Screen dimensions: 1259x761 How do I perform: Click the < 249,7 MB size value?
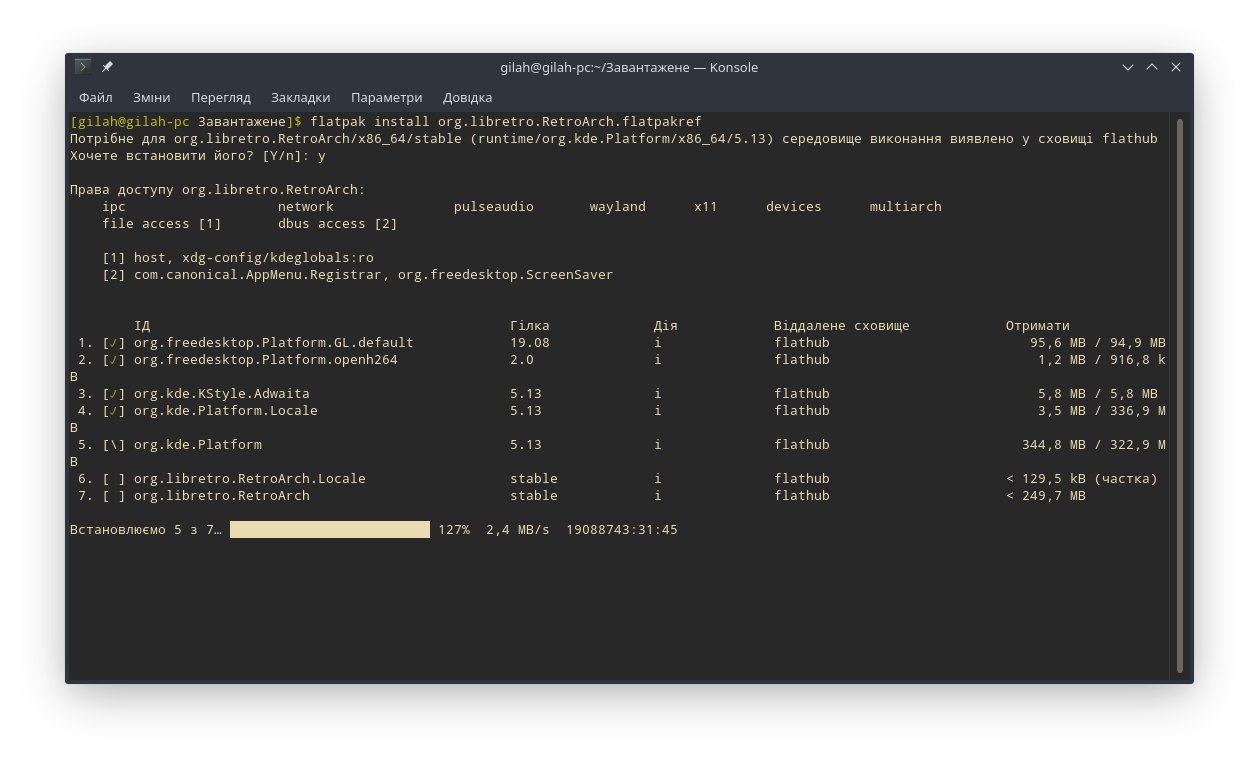click(x=1045, y=495)
